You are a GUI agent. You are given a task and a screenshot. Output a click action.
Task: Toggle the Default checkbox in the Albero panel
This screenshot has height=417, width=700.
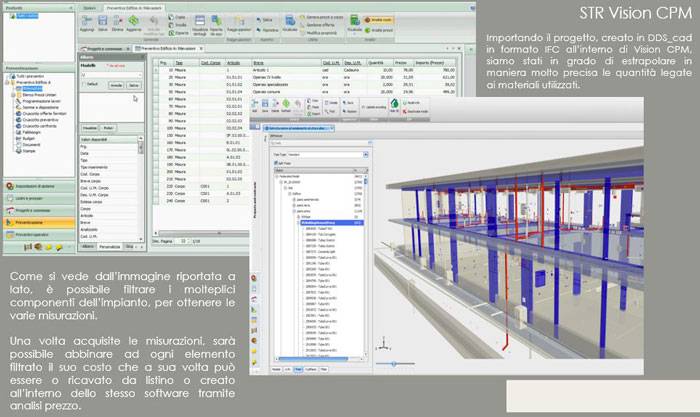point(84,84)
